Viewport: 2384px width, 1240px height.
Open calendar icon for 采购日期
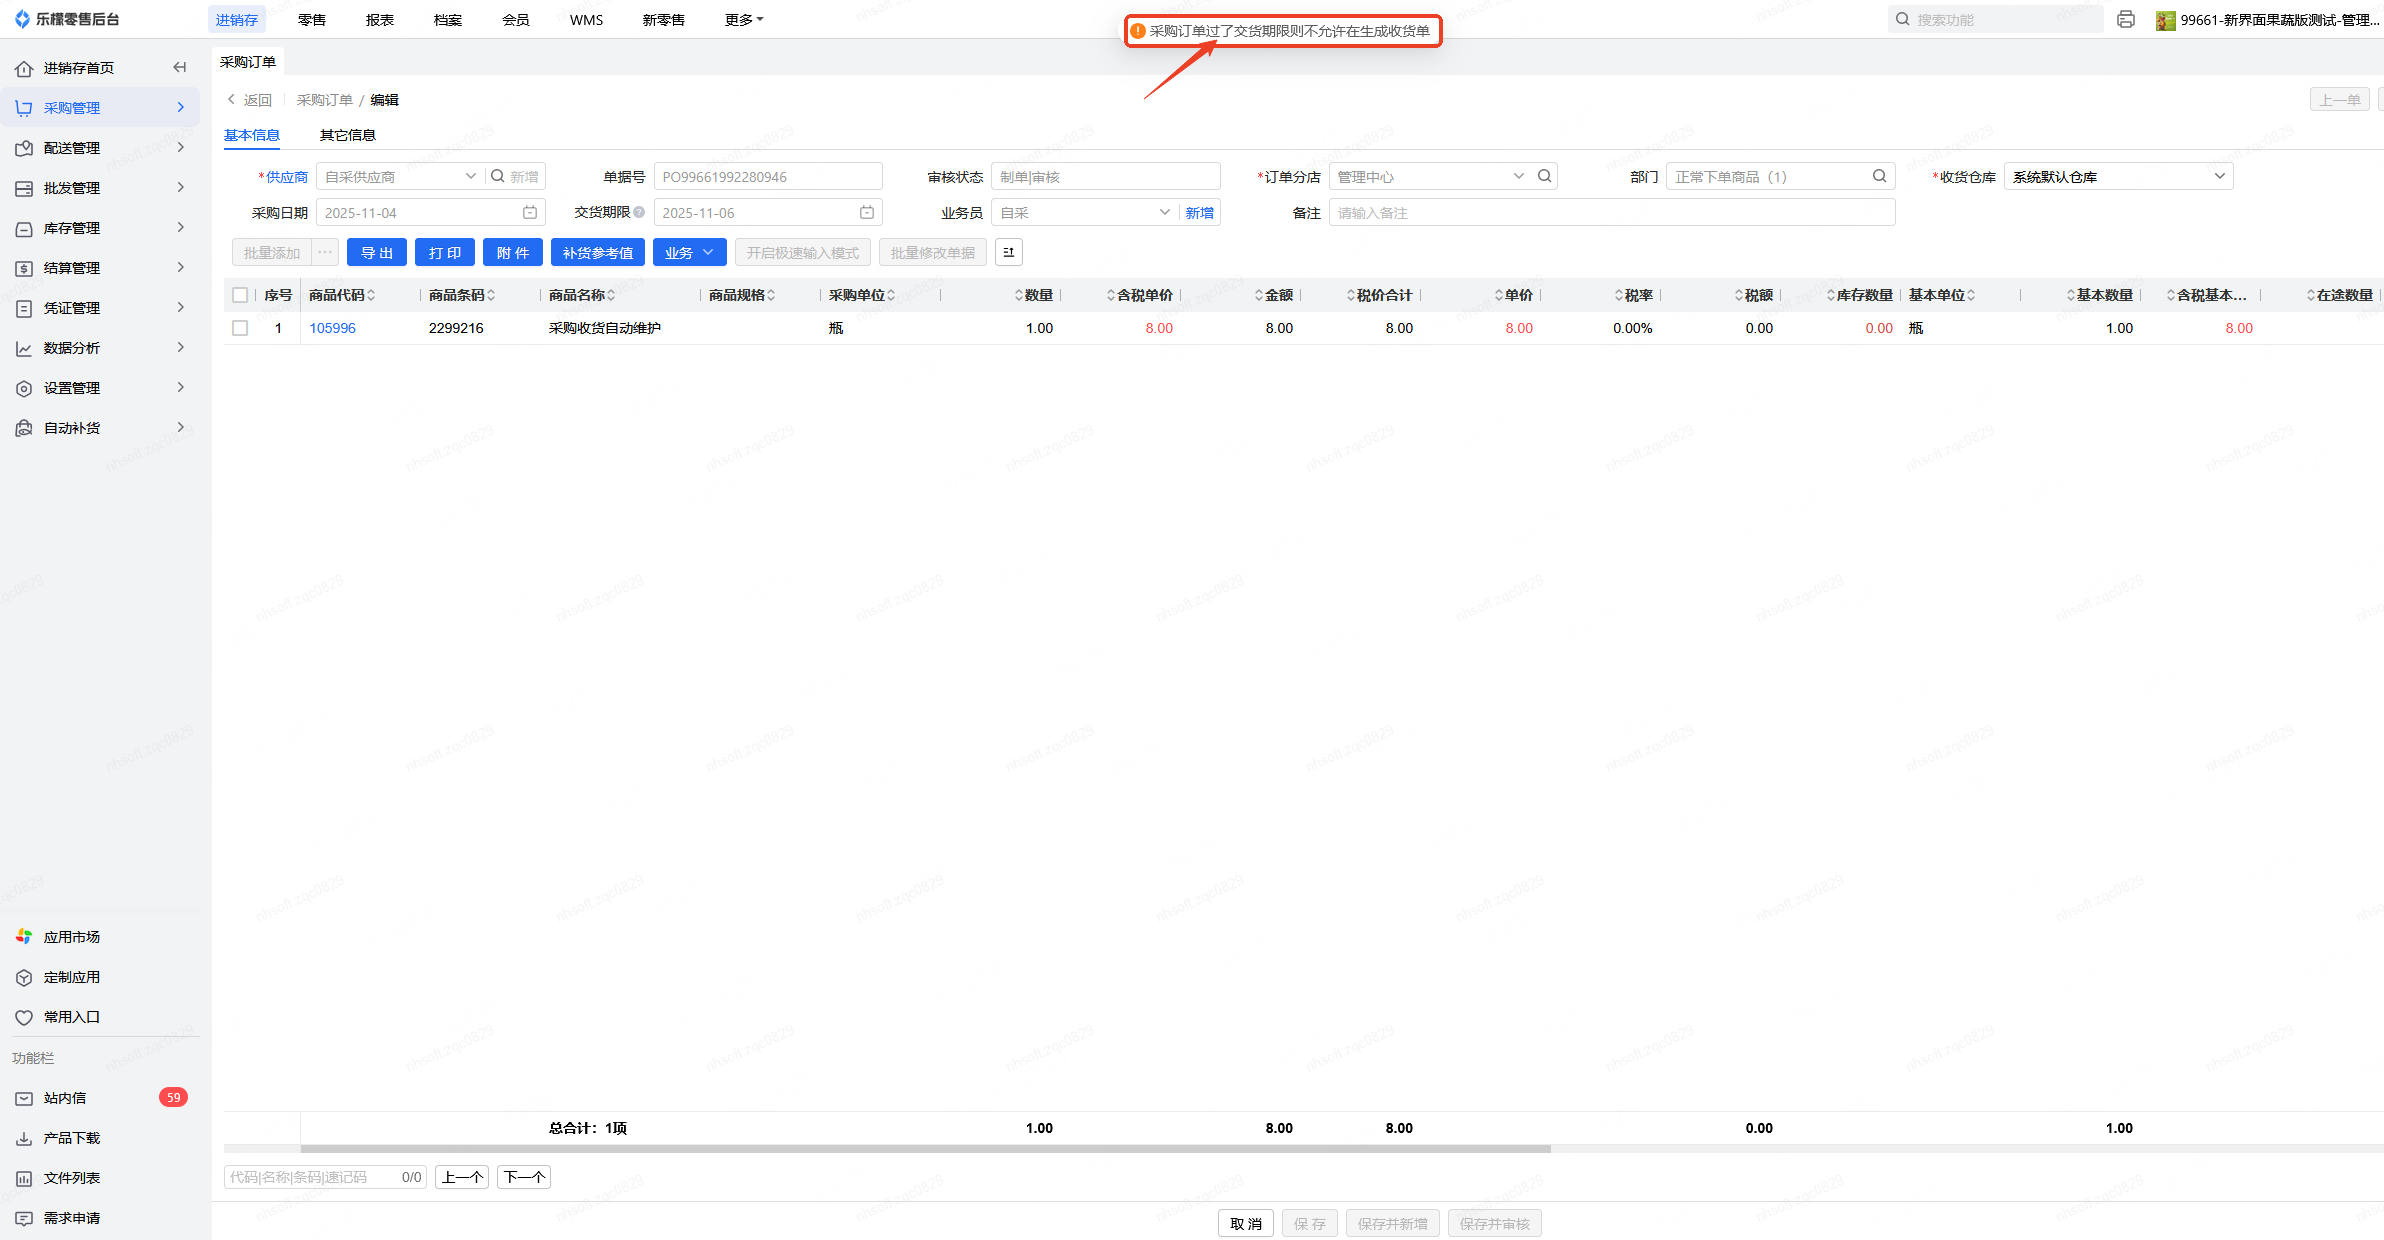(x=530, y=213)
